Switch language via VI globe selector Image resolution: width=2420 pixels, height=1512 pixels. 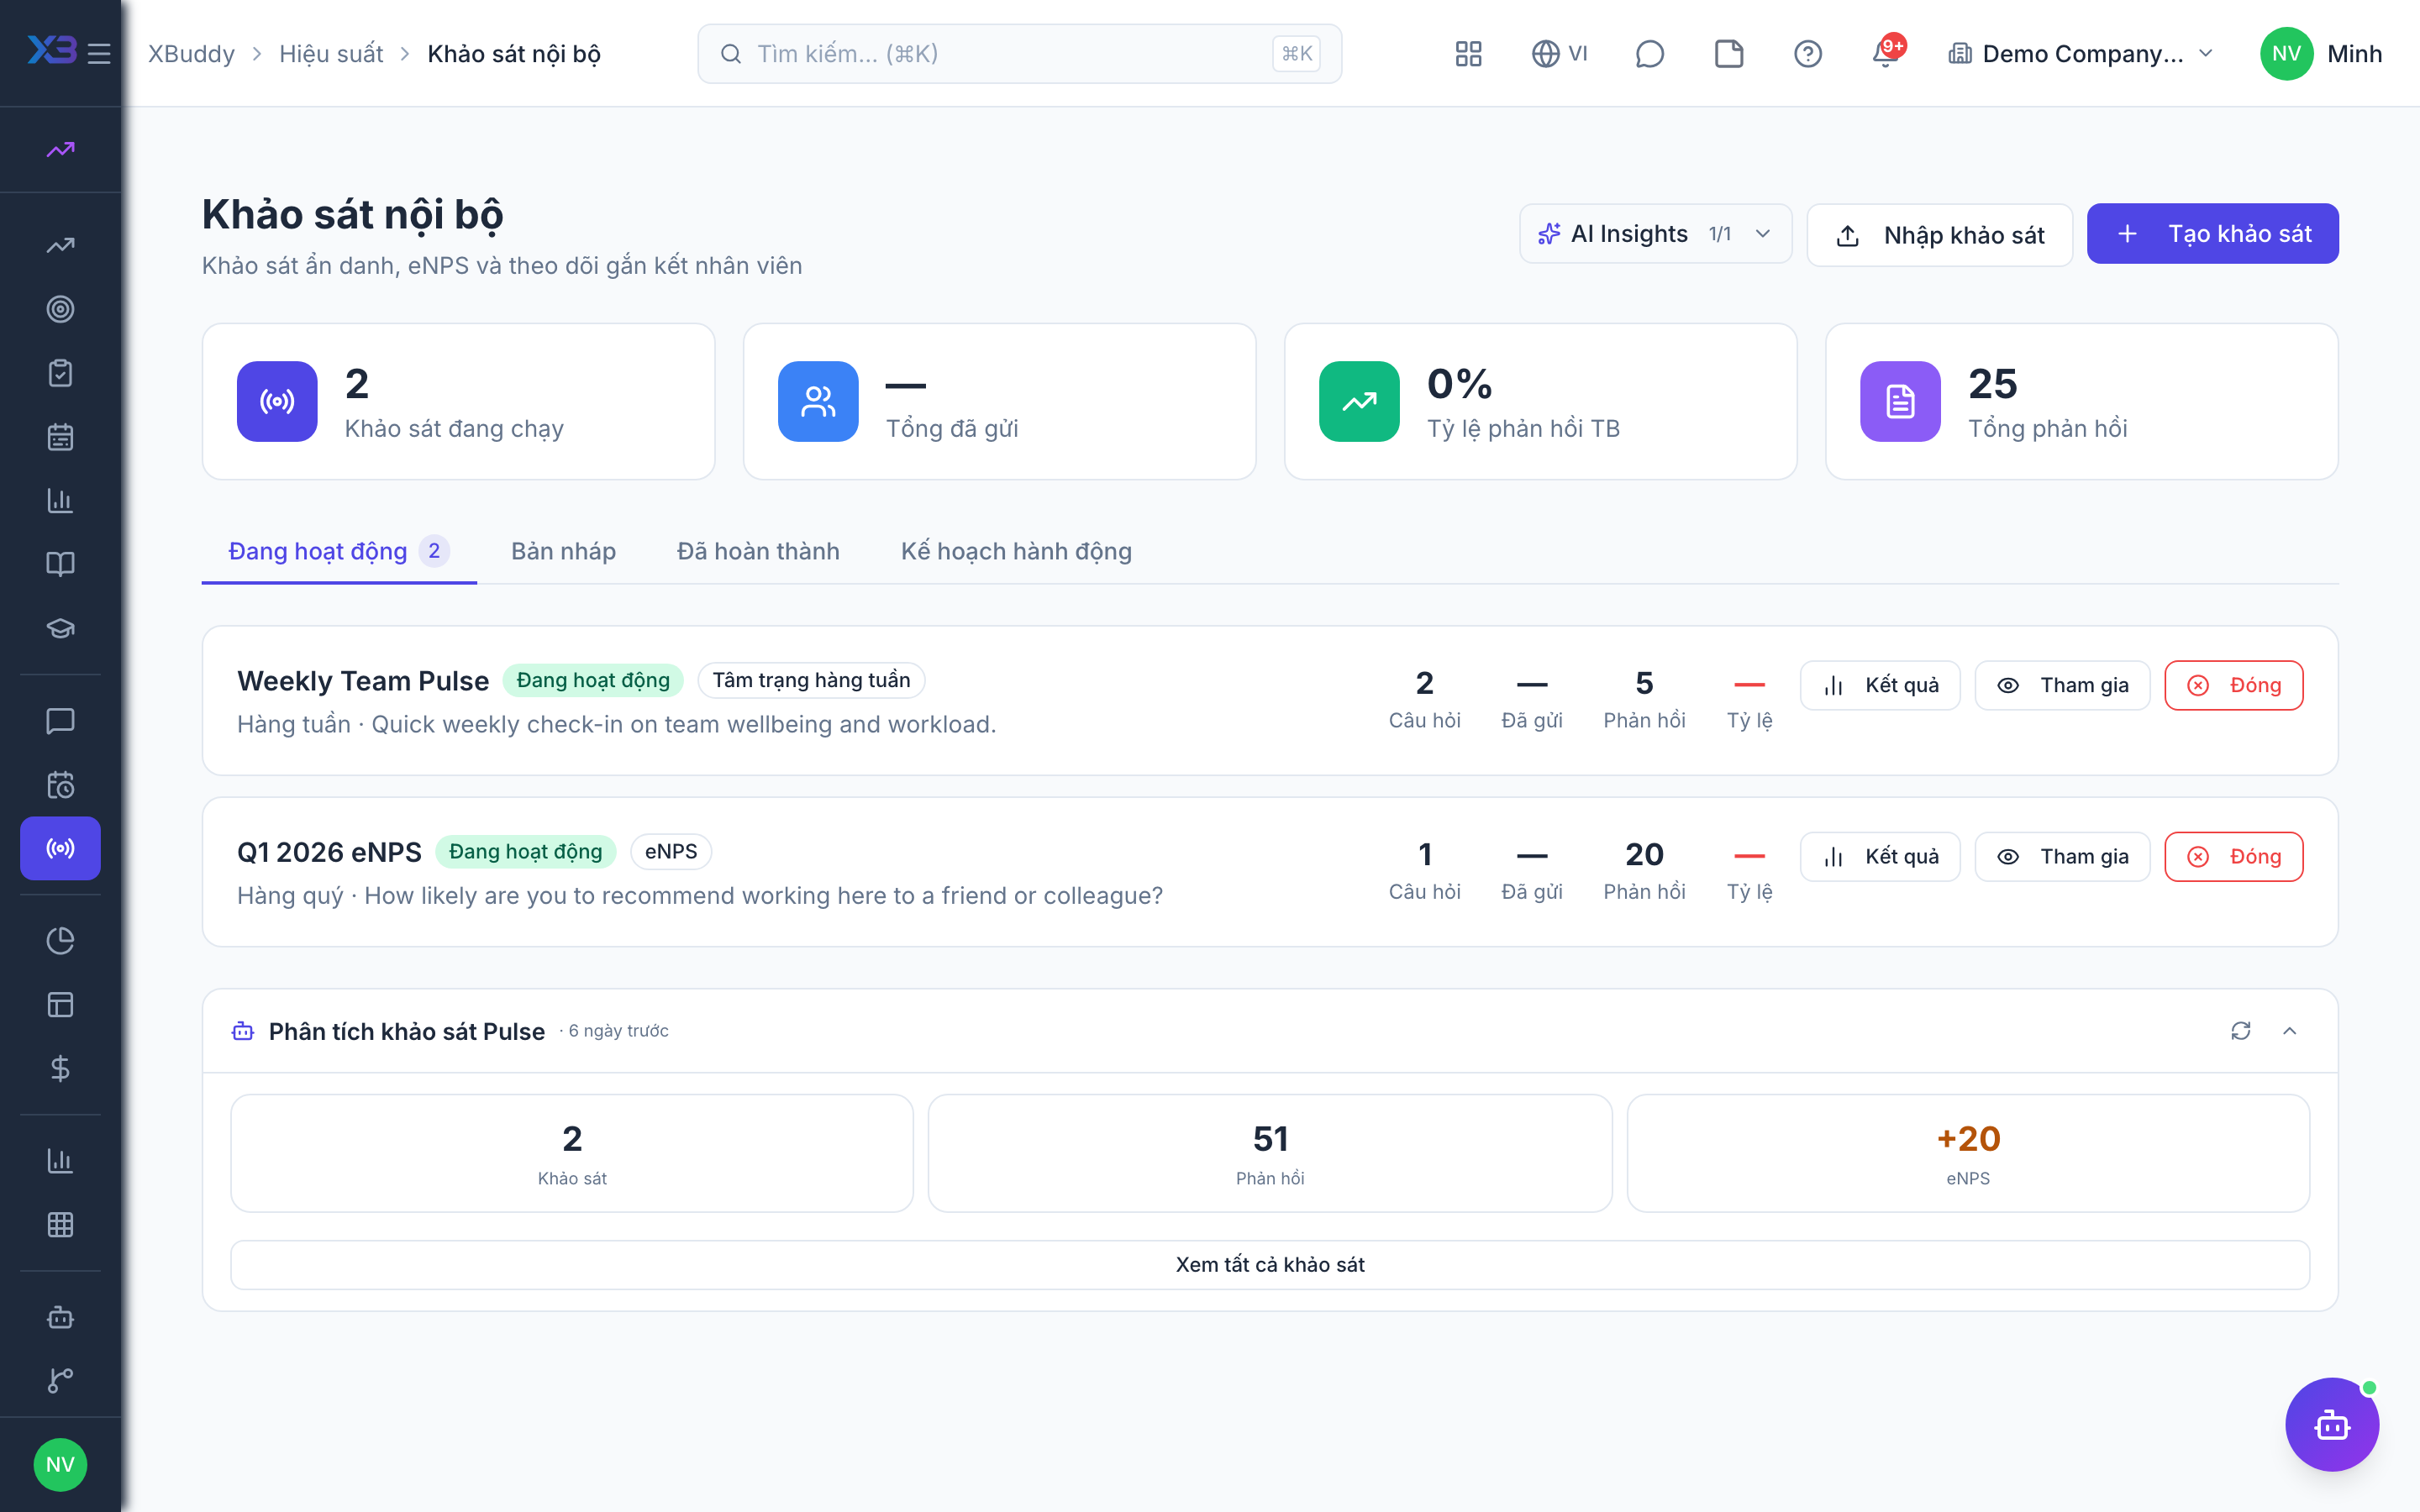(1559, 53)
